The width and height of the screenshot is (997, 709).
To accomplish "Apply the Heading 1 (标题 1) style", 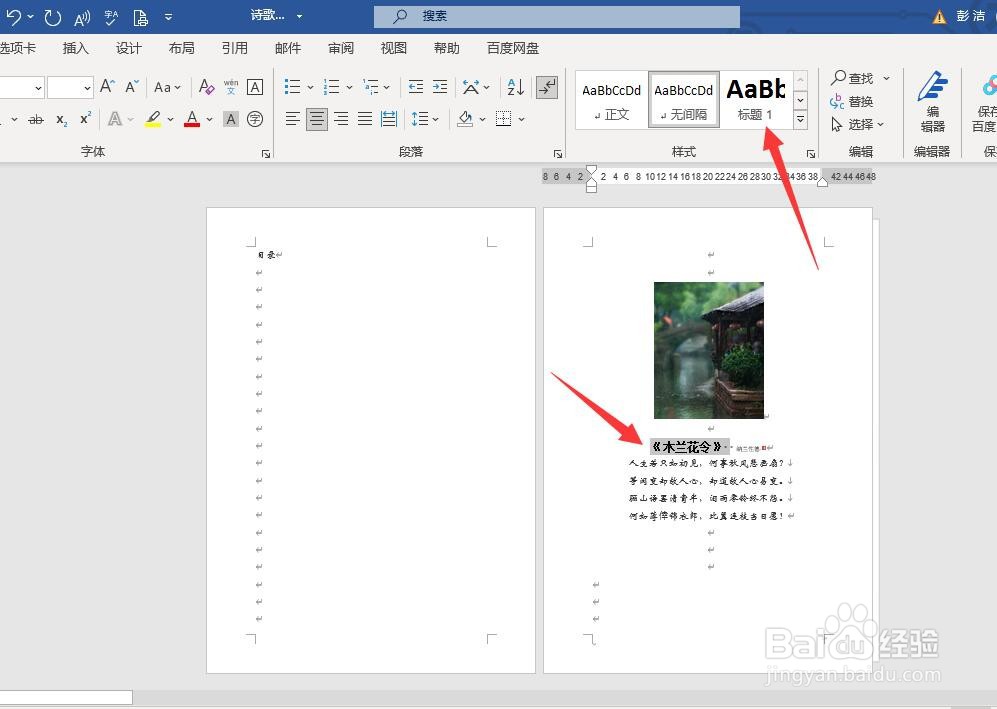I will 755,100.
